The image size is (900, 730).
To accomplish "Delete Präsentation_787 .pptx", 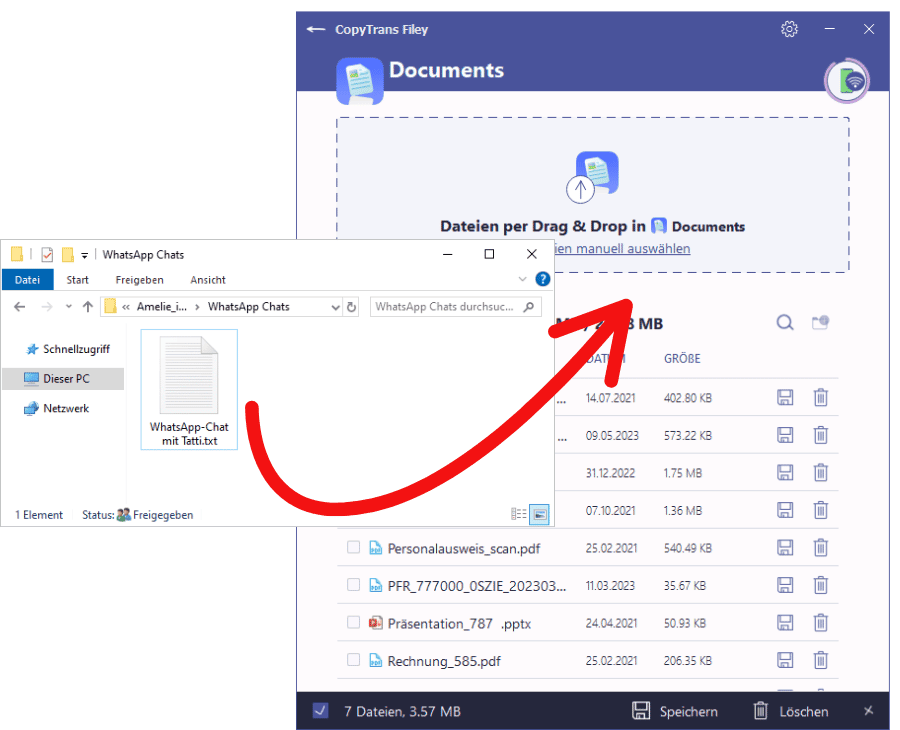I will tap(821, 623).
